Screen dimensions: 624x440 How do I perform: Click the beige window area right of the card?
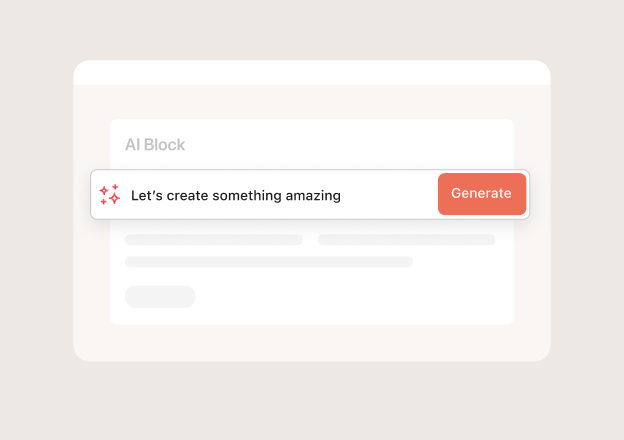click(x=531, y=270)
